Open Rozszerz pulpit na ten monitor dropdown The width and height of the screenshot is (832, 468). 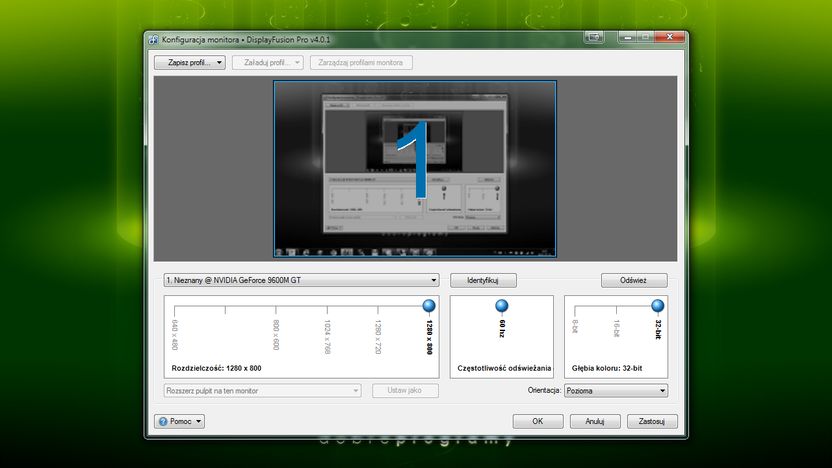point(263,391)
